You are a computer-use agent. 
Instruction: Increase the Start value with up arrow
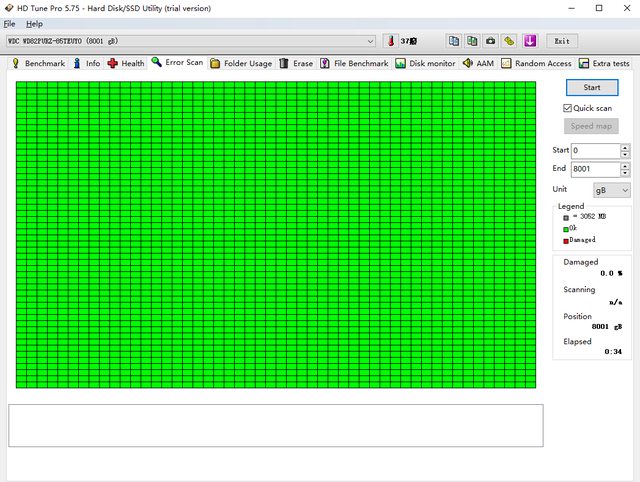coord(625,147)
